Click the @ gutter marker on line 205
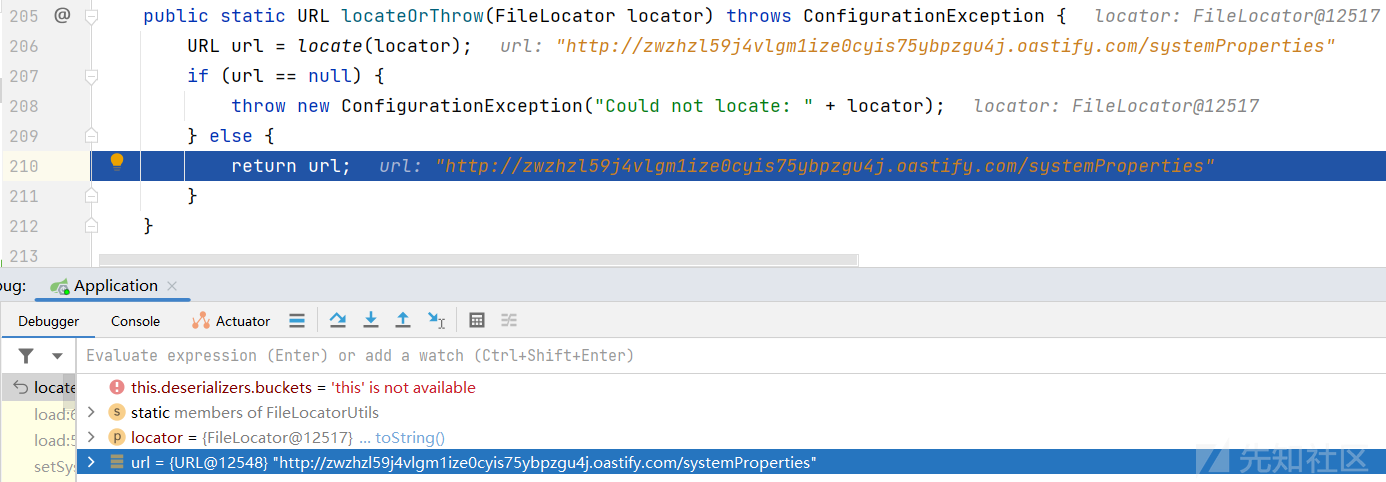The width and height of the screenshot is (1386, 482). click(62, 16)
